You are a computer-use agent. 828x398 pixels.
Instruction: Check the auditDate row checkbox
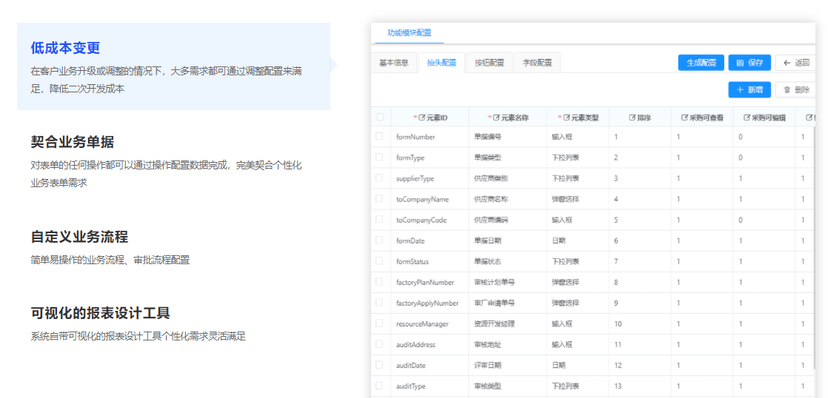click(379, 365)
